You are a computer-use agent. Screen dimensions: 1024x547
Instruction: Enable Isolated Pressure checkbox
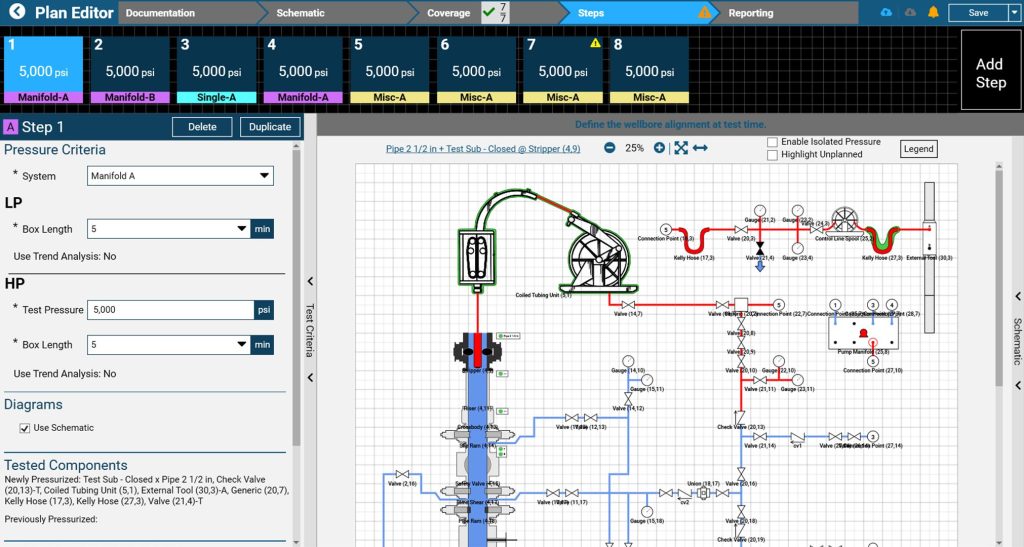click(773, 142)
